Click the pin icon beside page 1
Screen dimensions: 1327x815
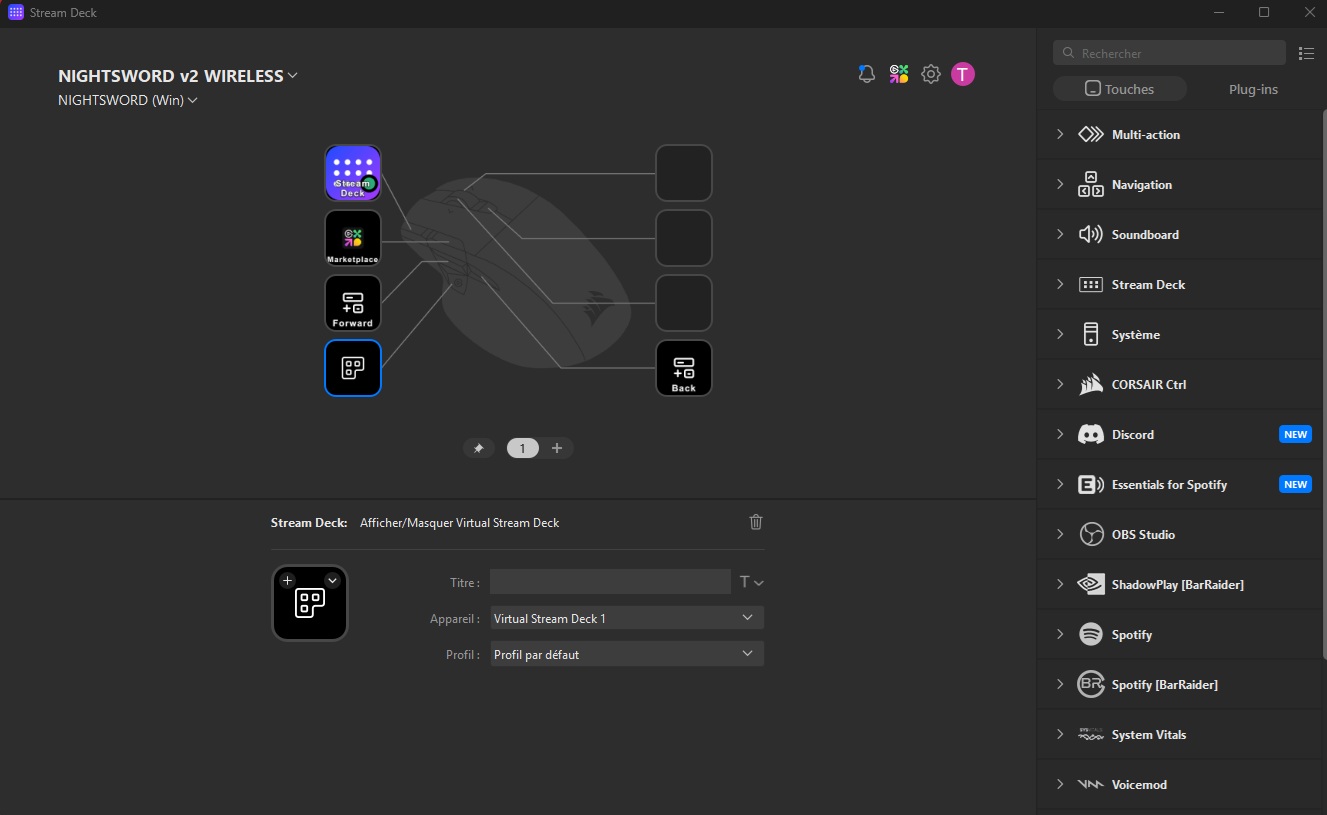tap(478, 448)
